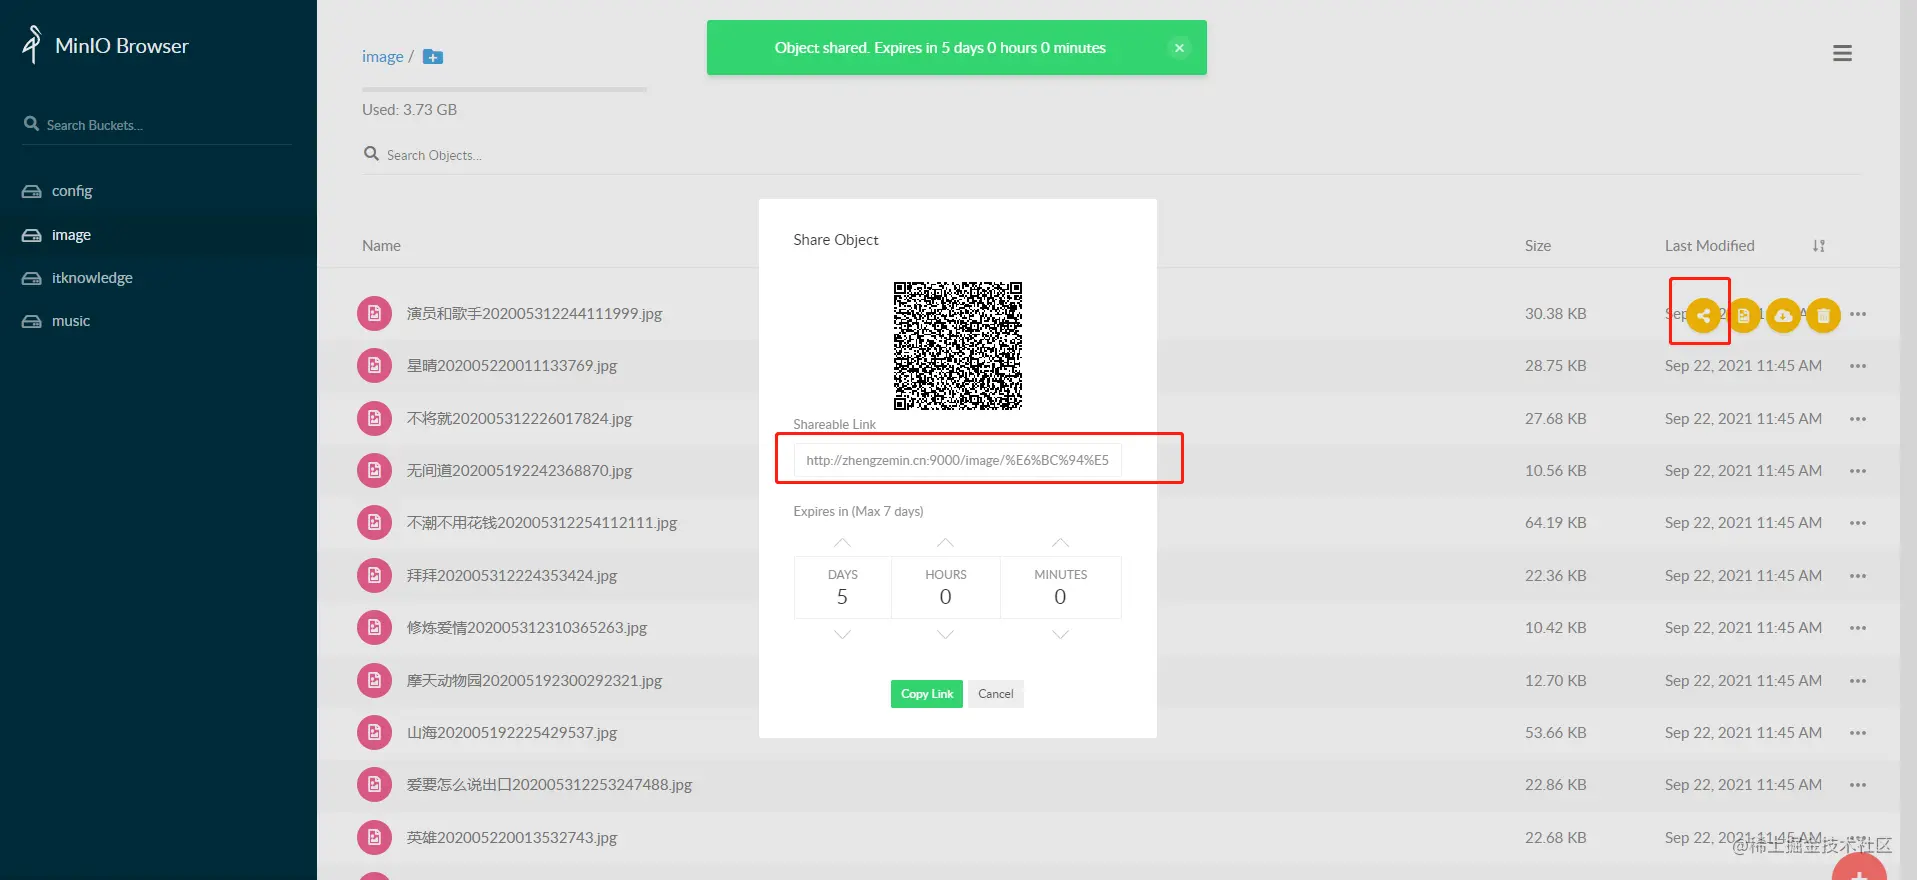
Task: Sort by the Last Modified column header
Action: tap(1709, 246)
